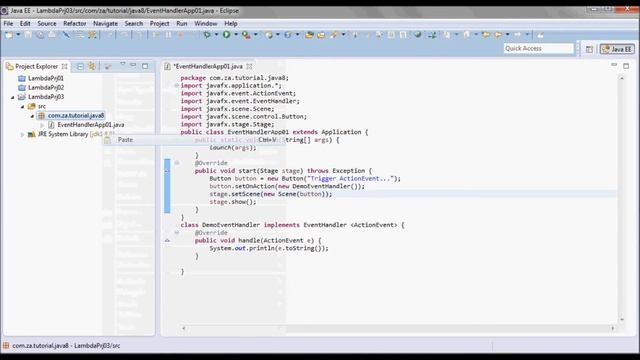
Task: Expand the EventHandlerApp01.java file node
Action: (x=42, y=125)
